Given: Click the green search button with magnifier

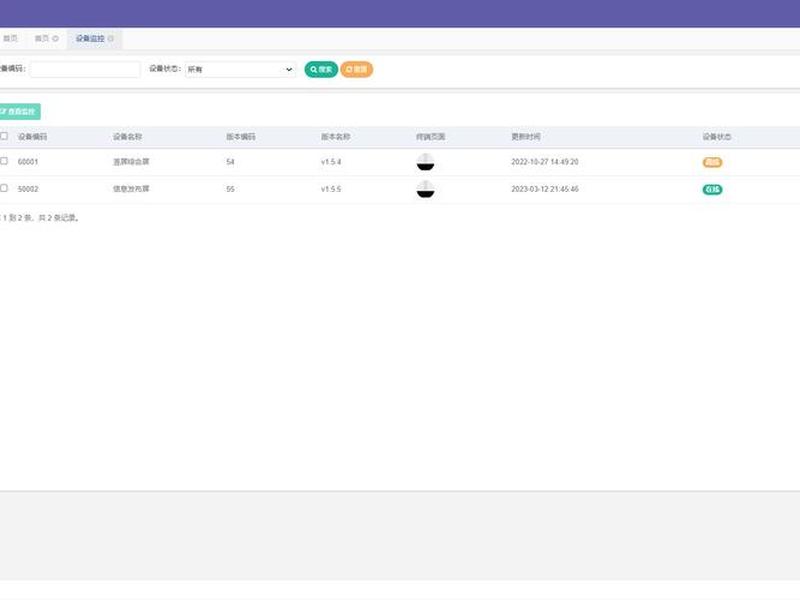Looking at the screenshot, I should coord(321,69).
